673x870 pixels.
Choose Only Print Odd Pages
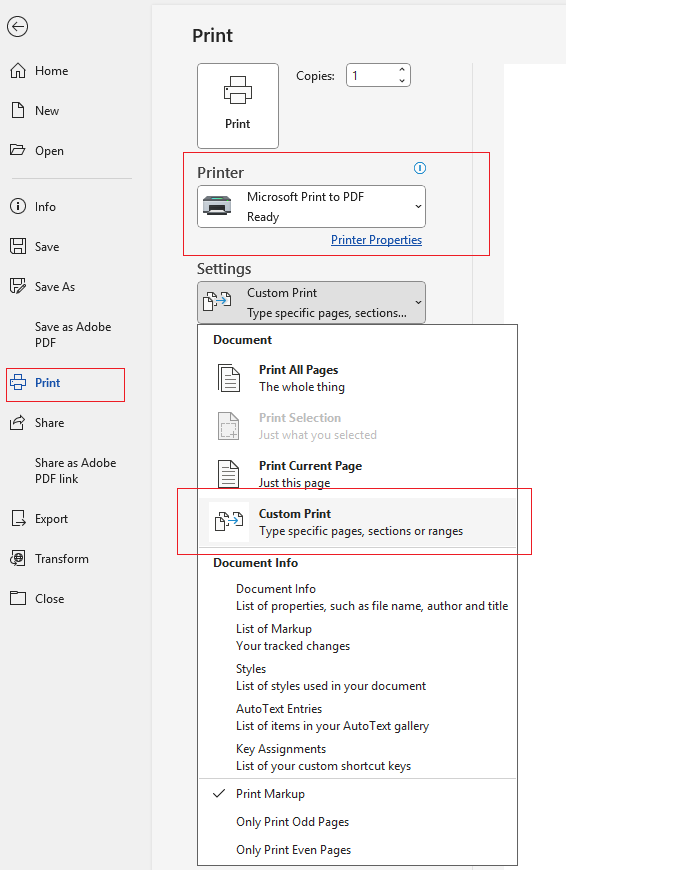coord(357,822)
